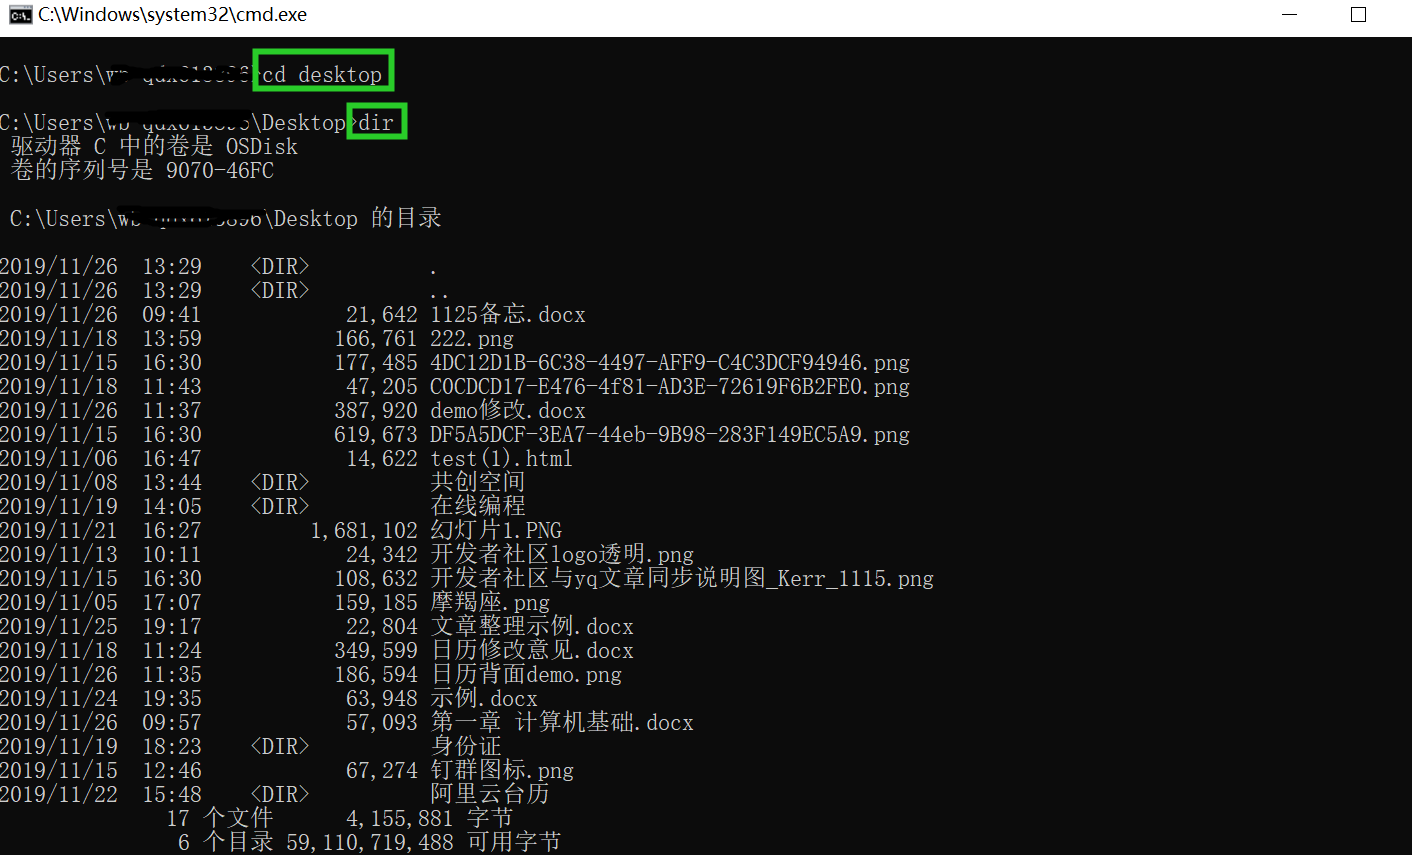Click directory name 阿里云台历
This screenshot has width=1412, height=855.
(490, 794)
